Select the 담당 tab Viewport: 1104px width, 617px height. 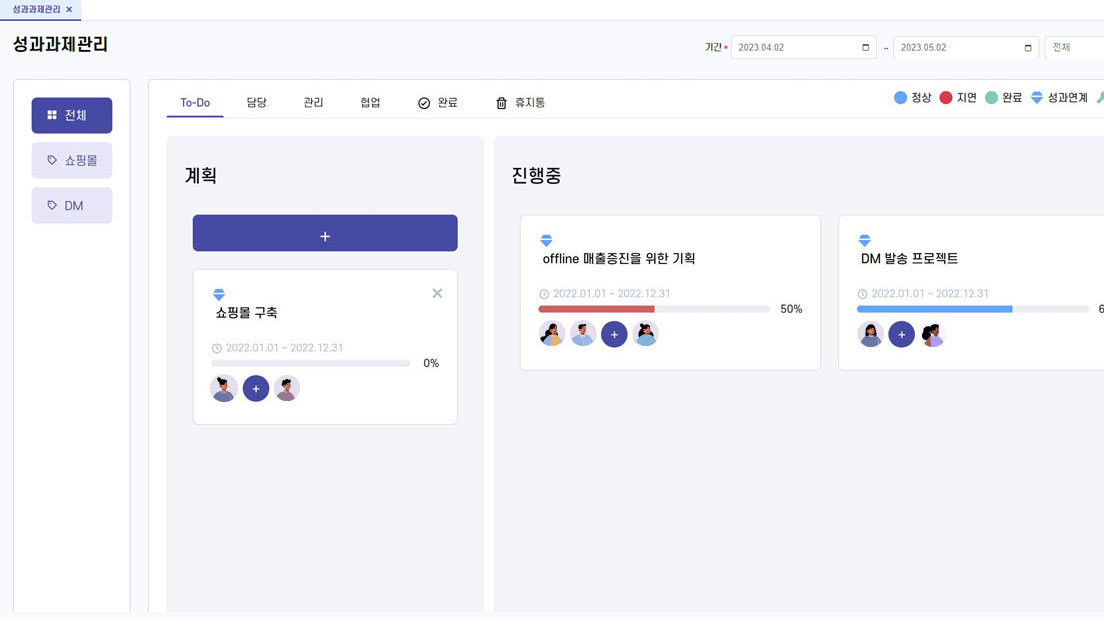(x=256, y=103)
